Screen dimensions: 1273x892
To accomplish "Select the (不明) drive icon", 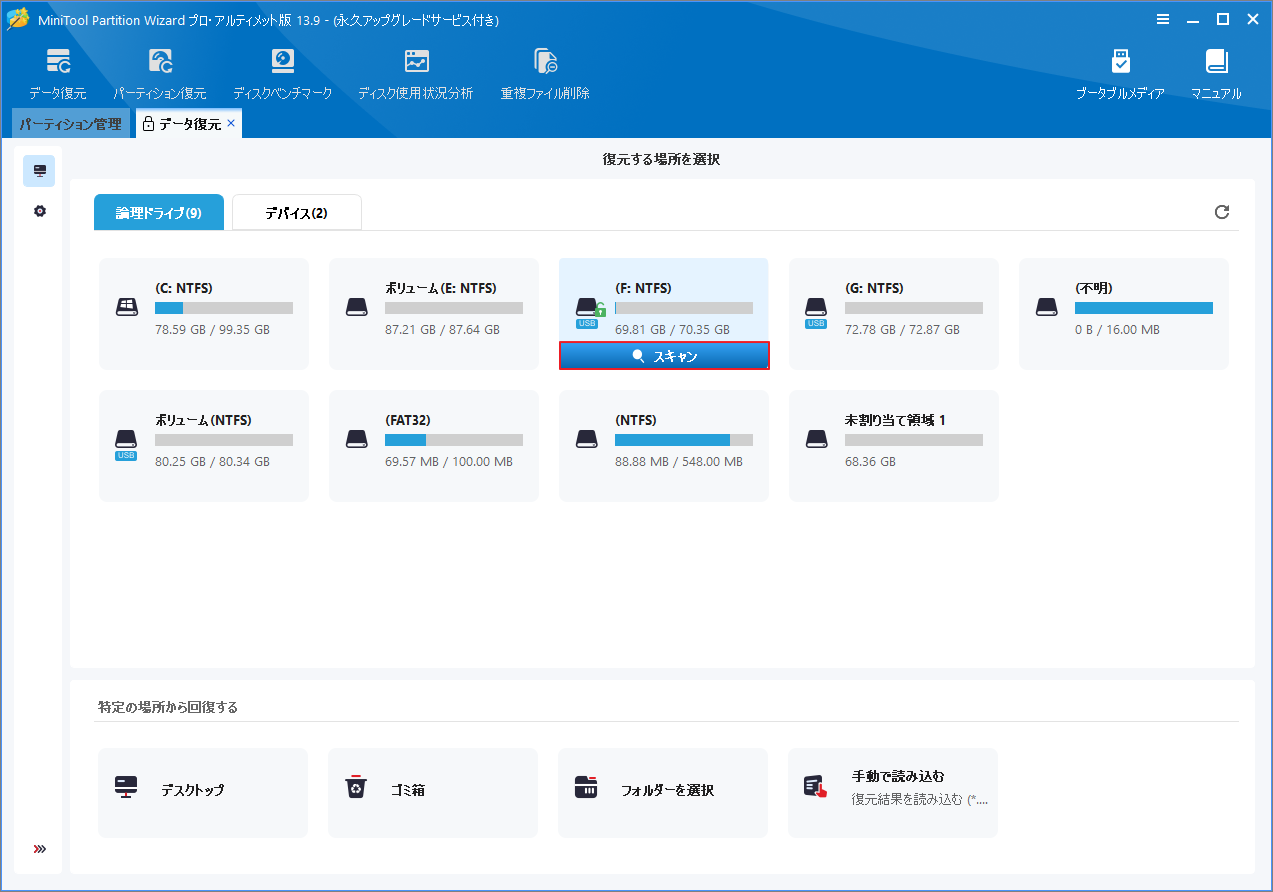I will click(1047, 308).
